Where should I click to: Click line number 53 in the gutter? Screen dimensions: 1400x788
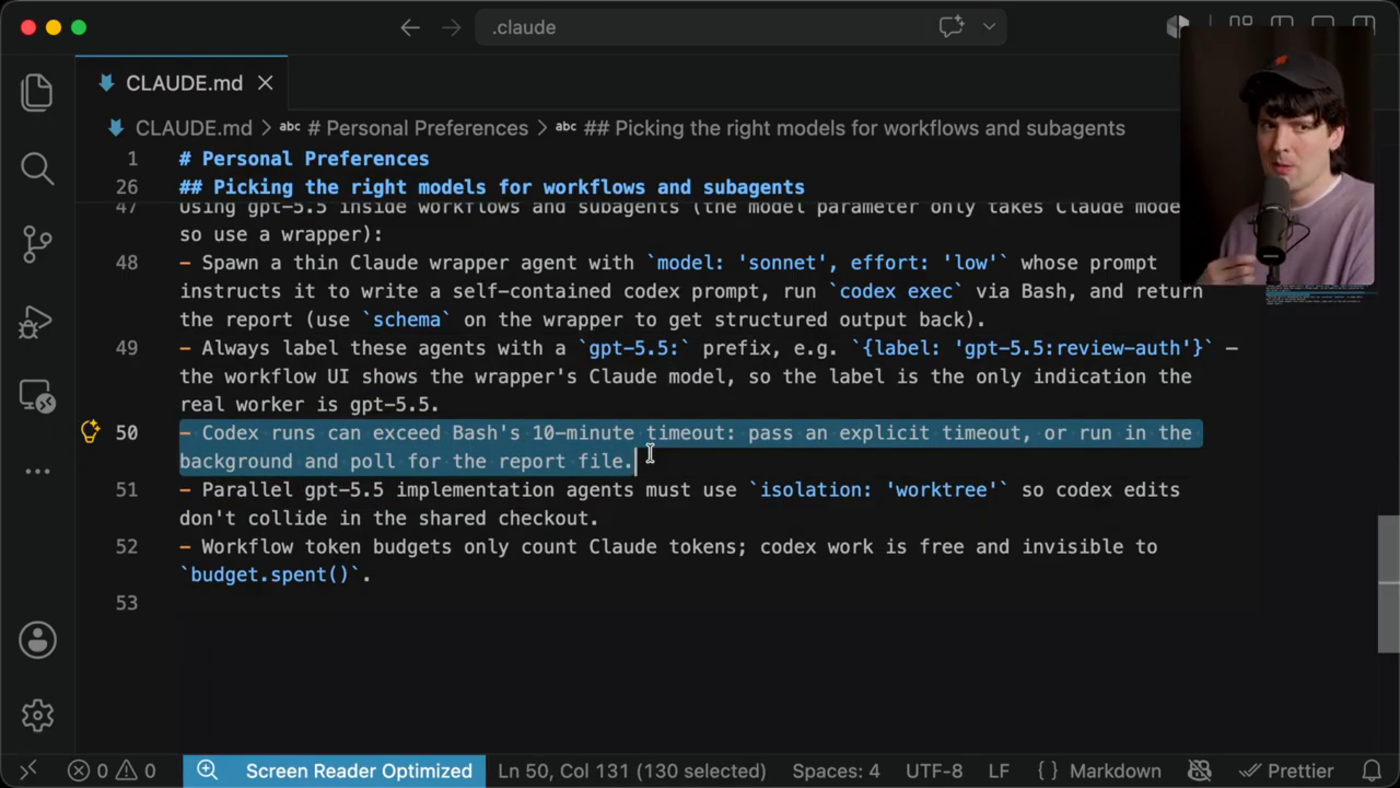127,603
